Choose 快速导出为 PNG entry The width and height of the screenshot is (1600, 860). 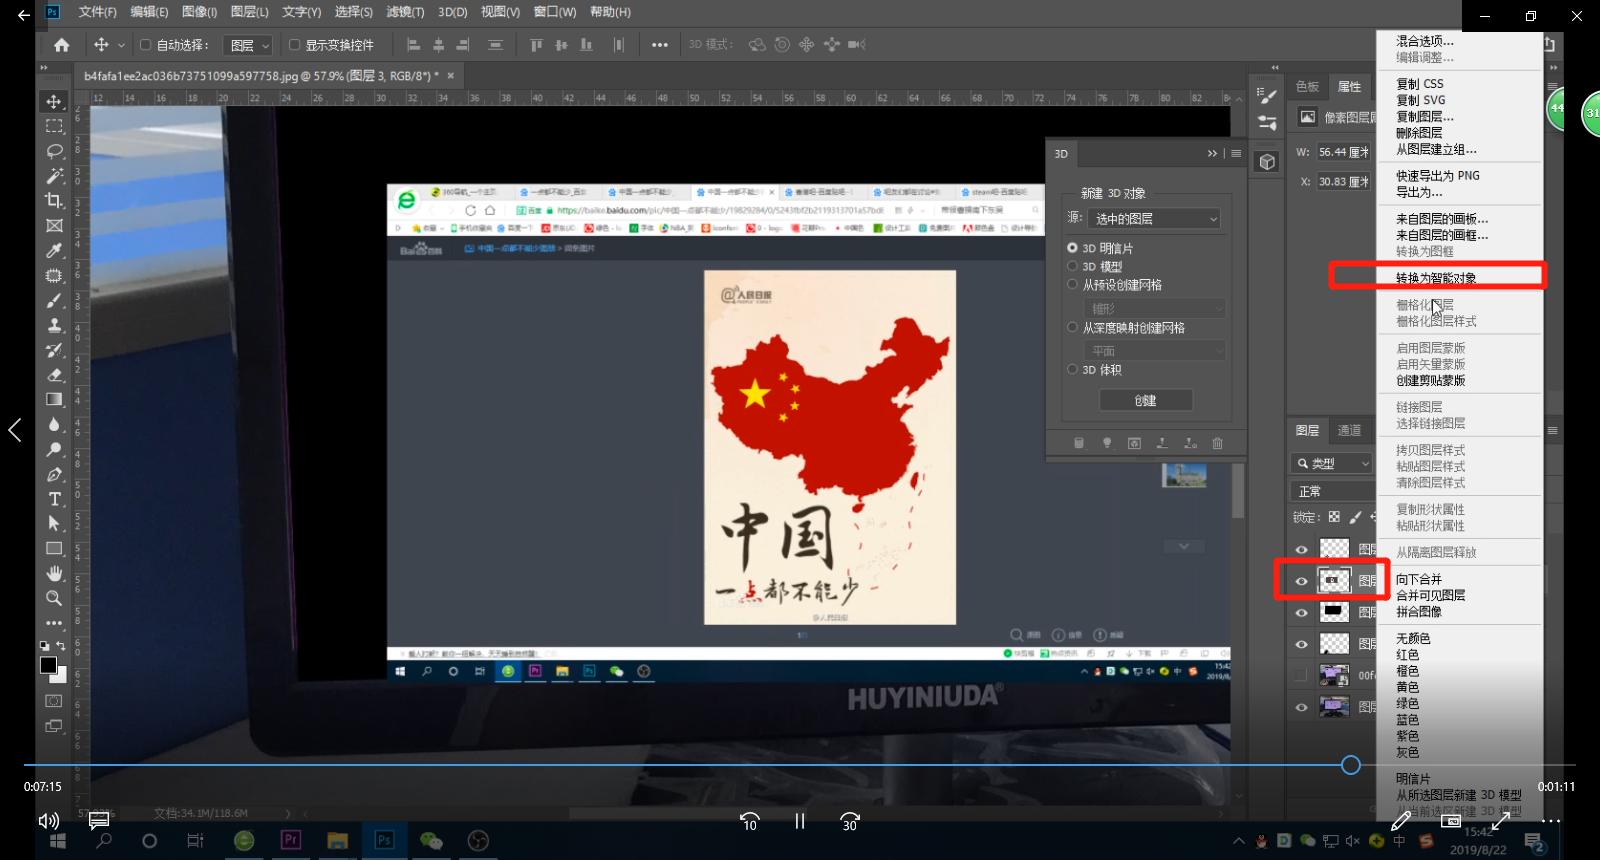1438,175
